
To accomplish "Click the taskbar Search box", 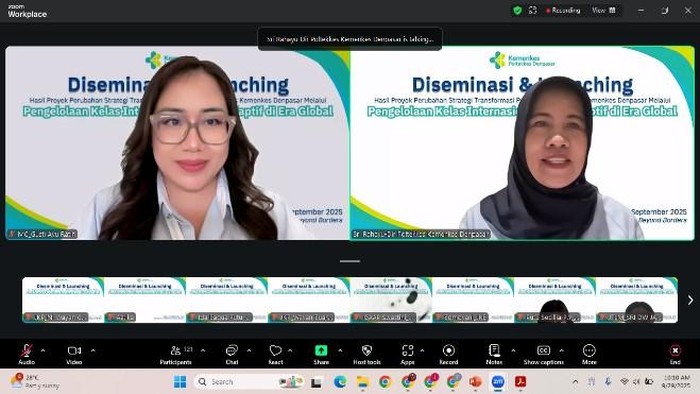I will point(249,382).
